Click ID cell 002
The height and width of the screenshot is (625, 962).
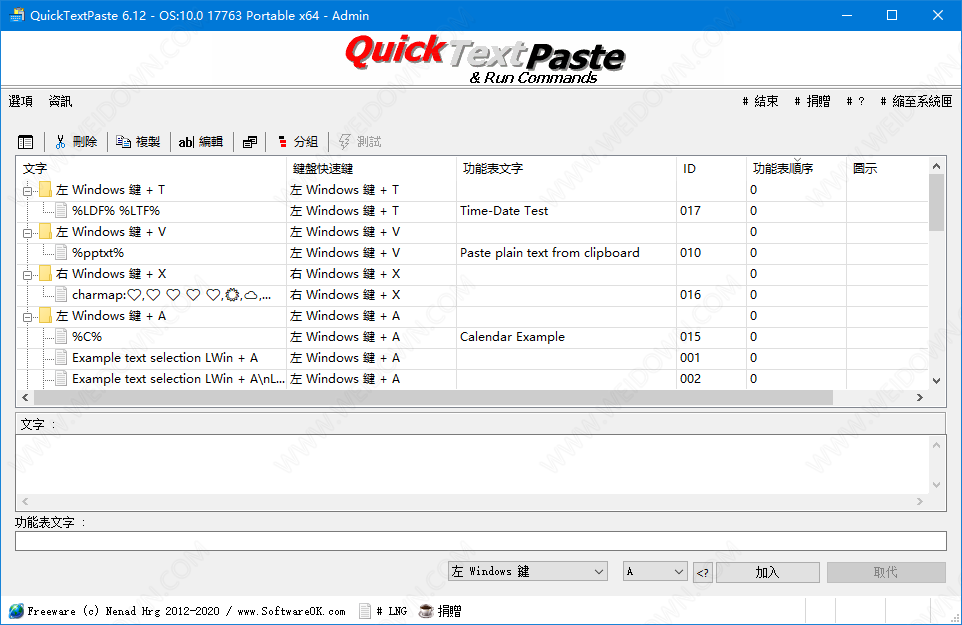click(690, 379)
